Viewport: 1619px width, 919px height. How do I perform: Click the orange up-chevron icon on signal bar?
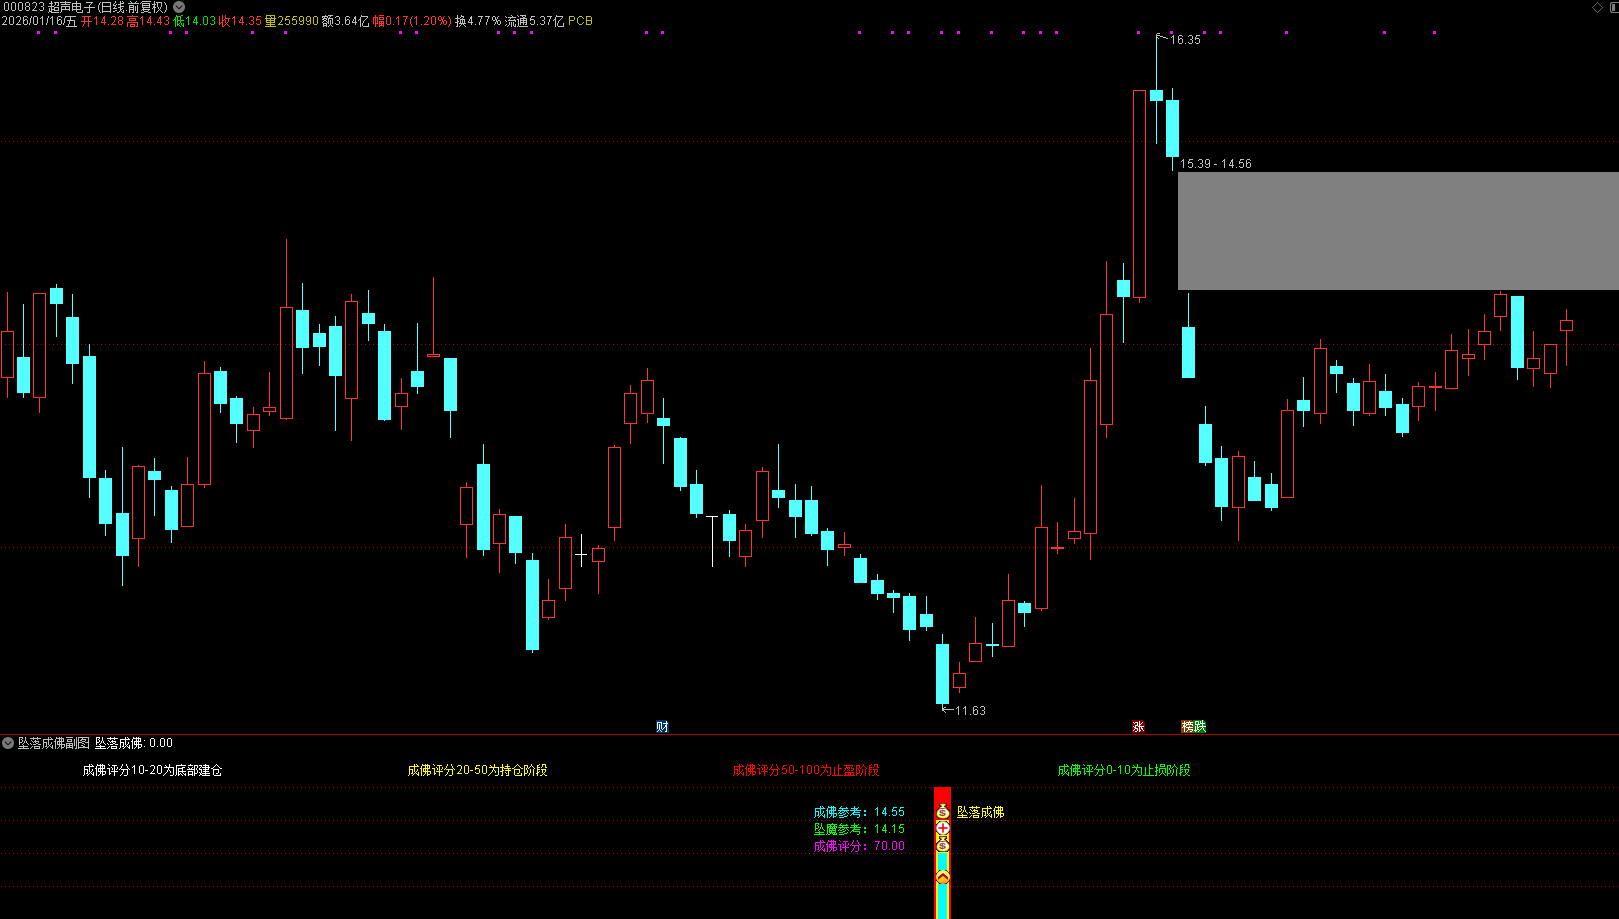(942, 877)
